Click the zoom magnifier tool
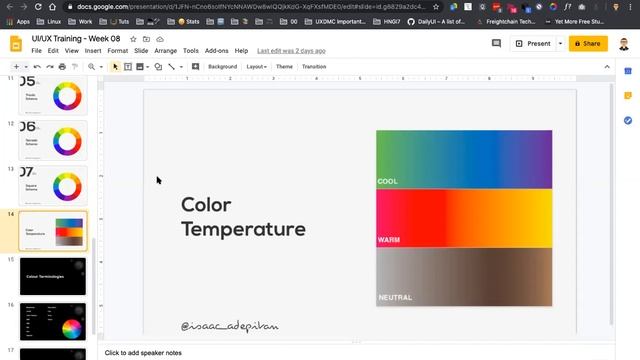 91,67
